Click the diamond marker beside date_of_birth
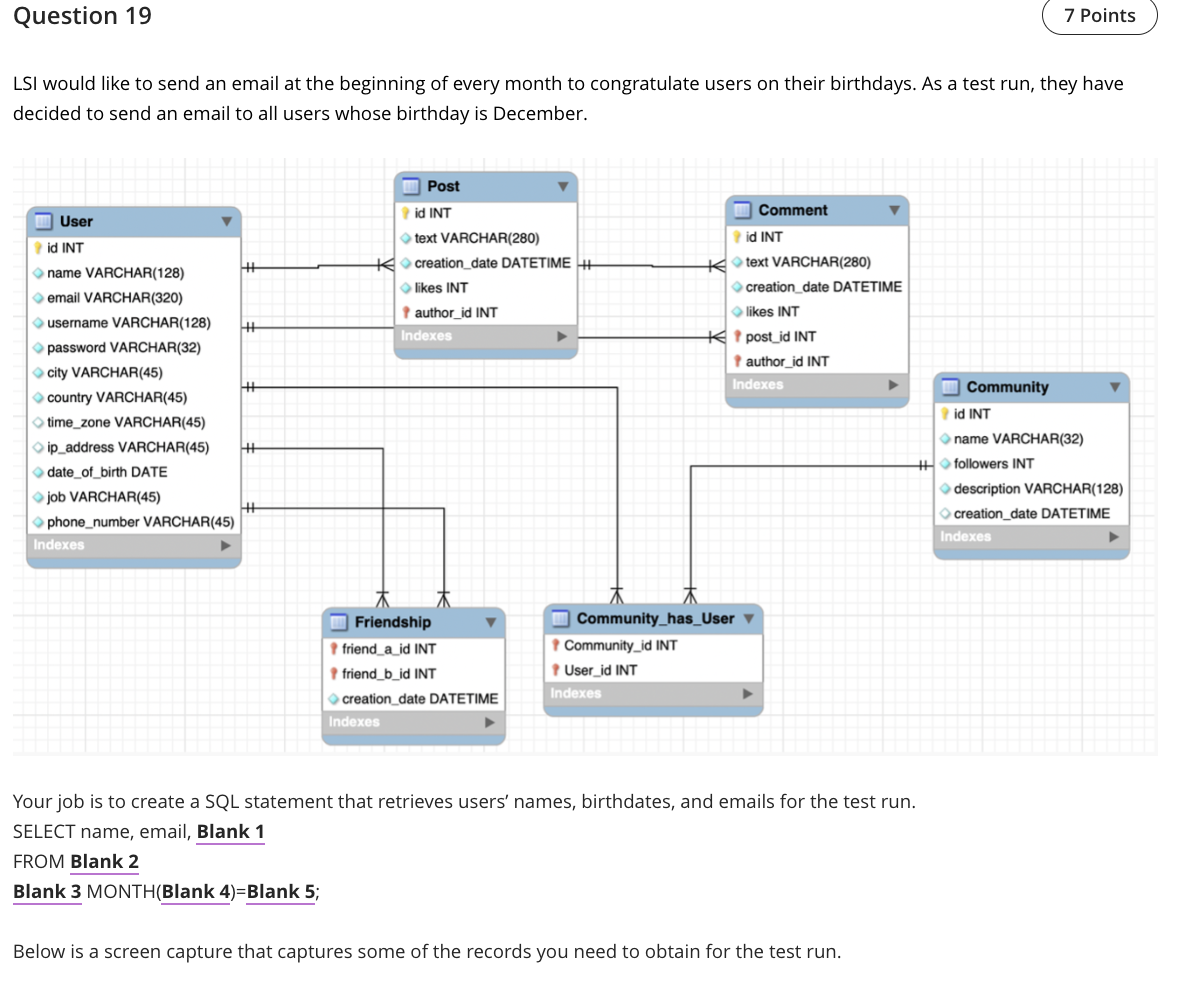Screen dimensions: 1194x986 pyautogui.click(x=39, y=471)
